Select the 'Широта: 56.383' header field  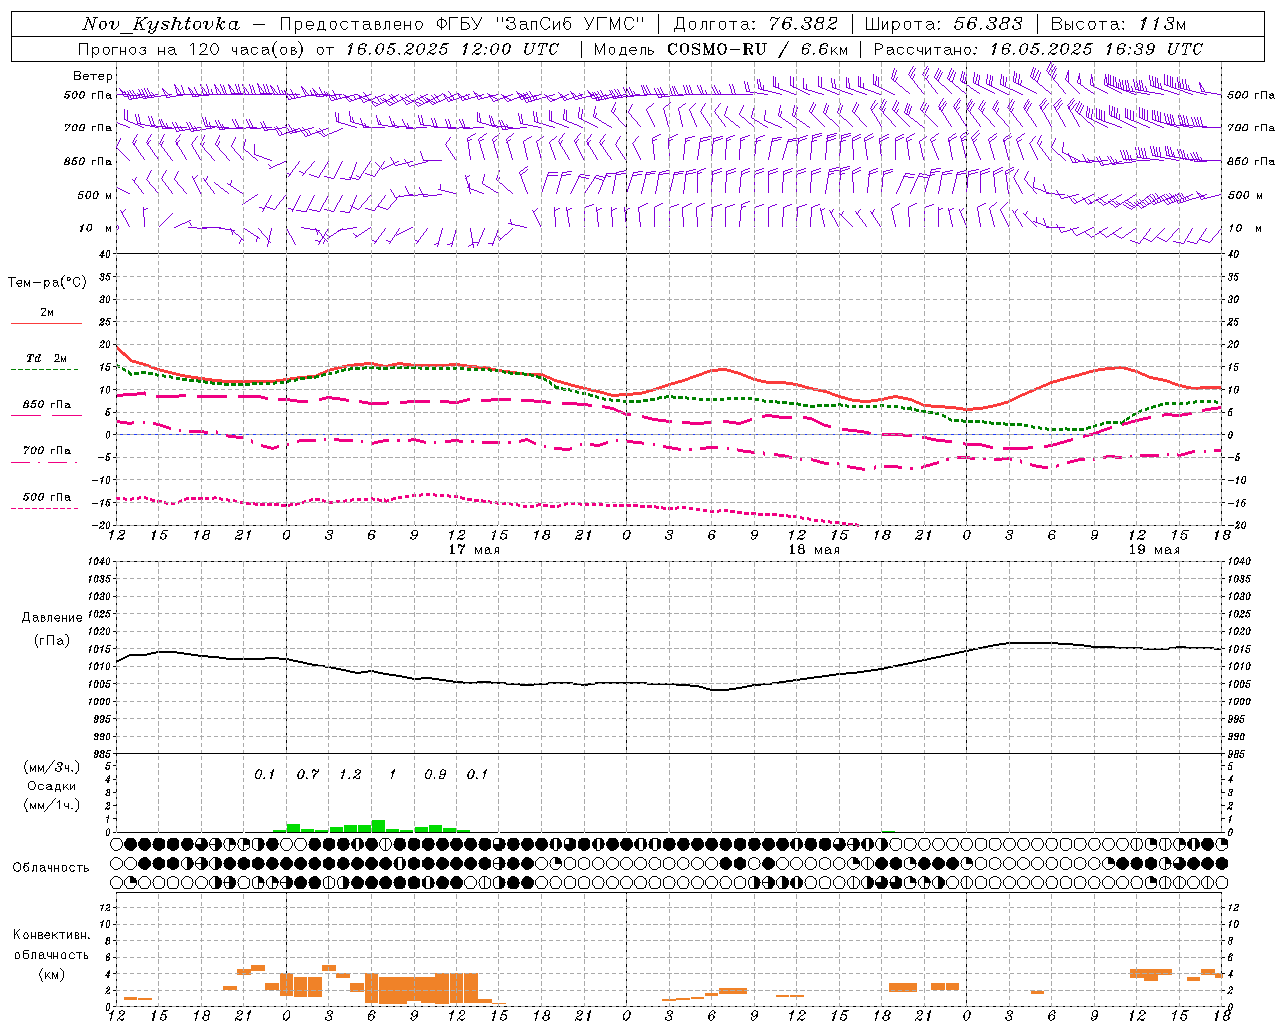[x=943, y=24]
